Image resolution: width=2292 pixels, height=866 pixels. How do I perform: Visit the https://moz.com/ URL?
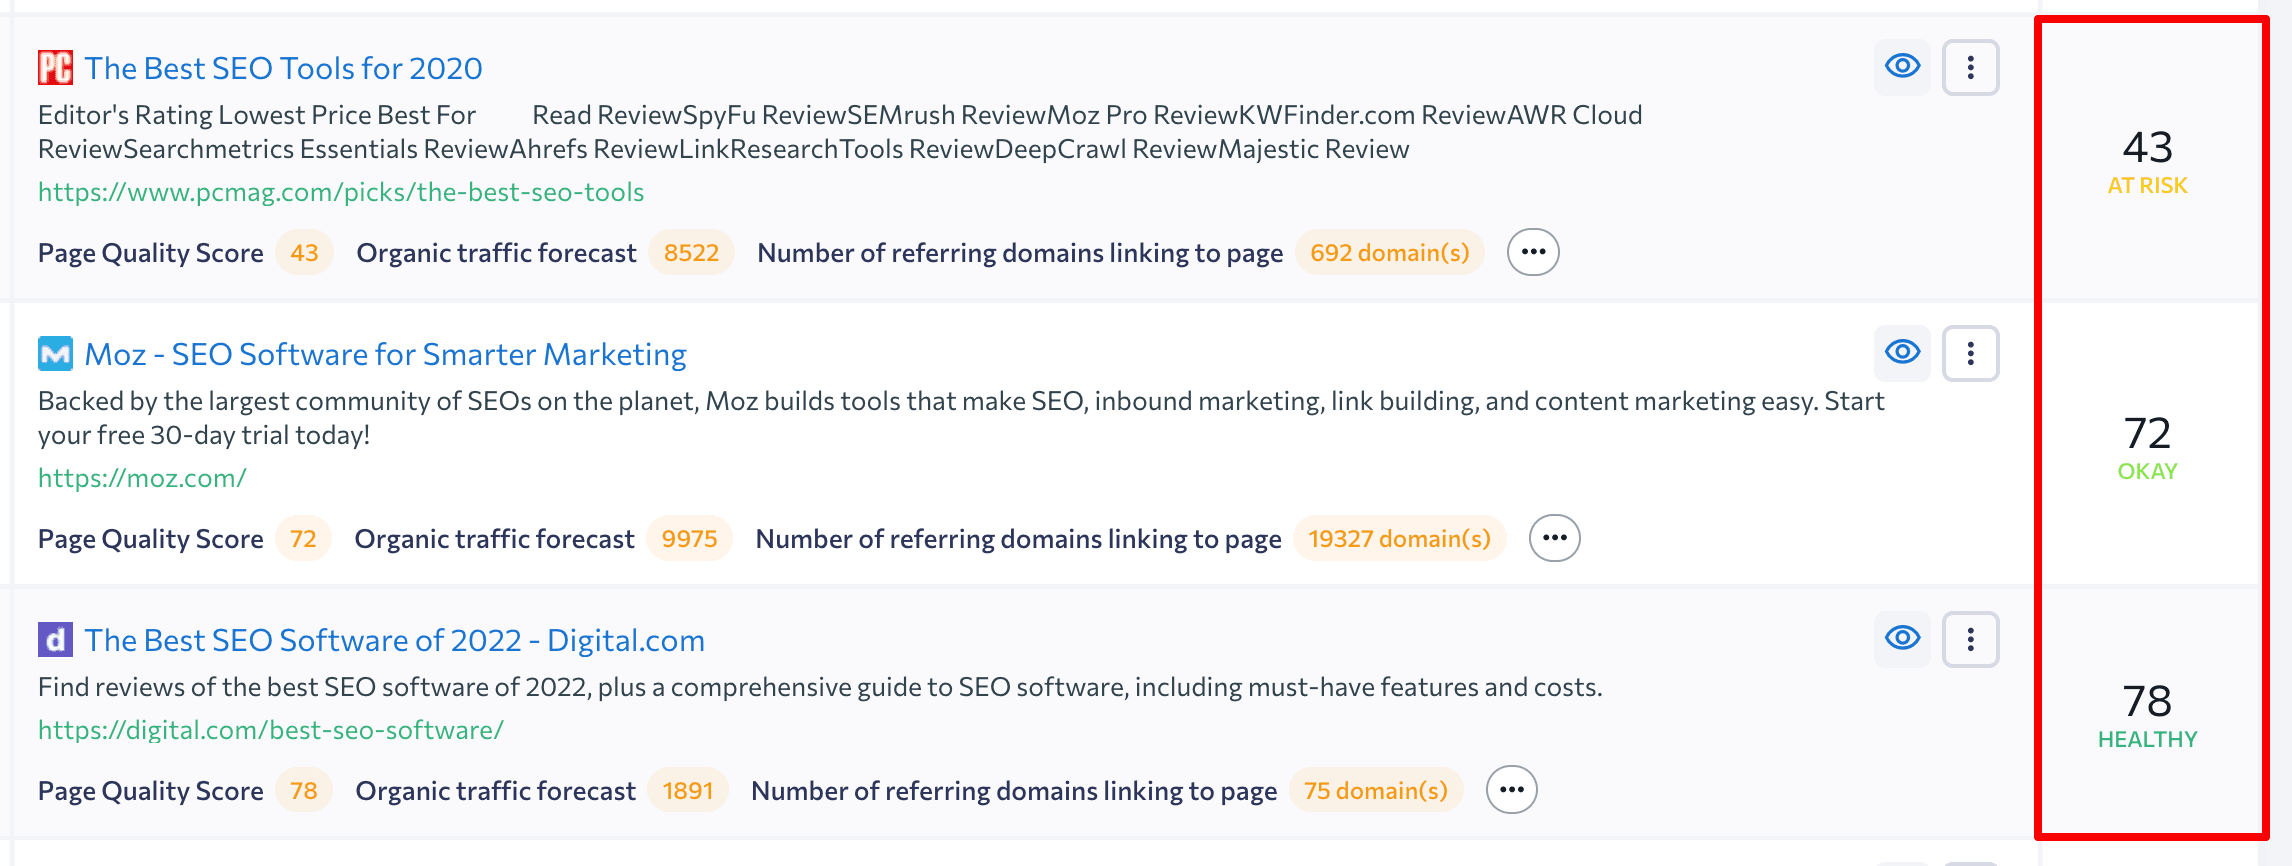(142, 478)
